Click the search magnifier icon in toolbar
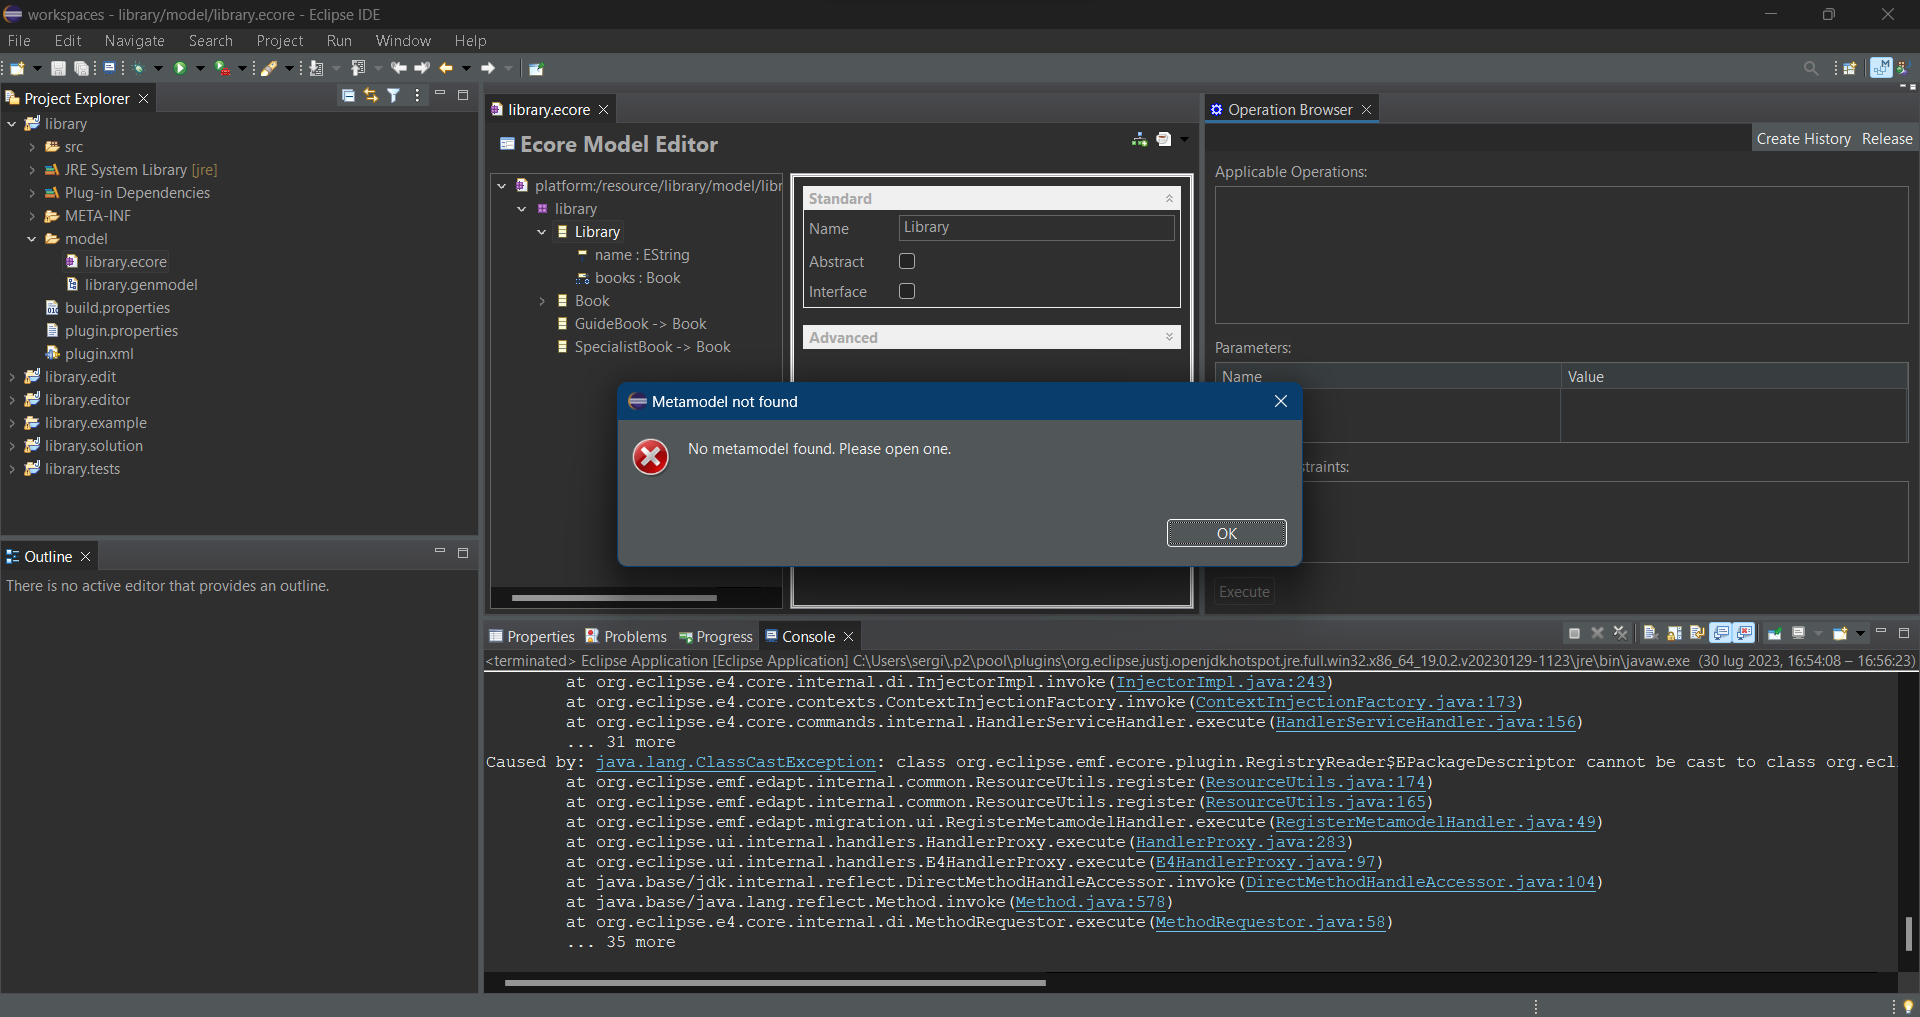Screen dimensions: 1920x1017 coord(1811,68)
